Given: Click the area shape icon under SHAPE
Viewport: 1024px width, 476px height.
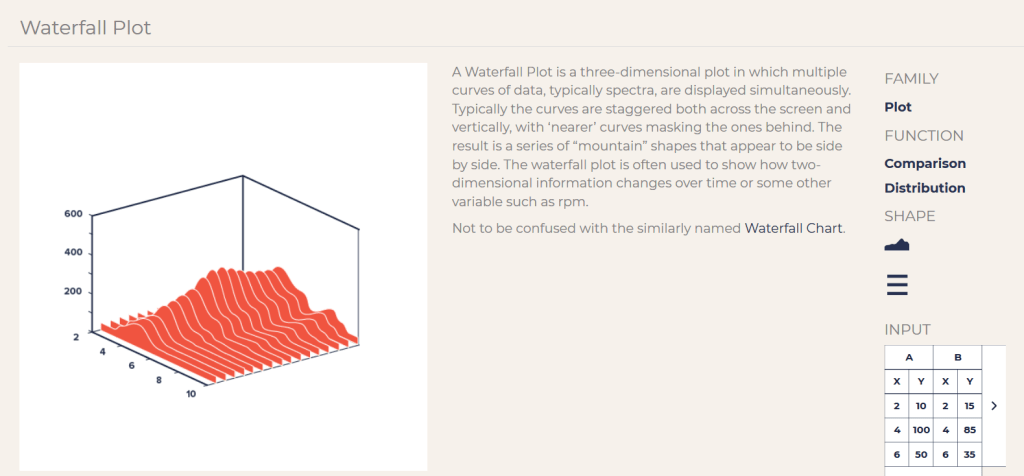Looking at the screenshot, I should point(897,245).
